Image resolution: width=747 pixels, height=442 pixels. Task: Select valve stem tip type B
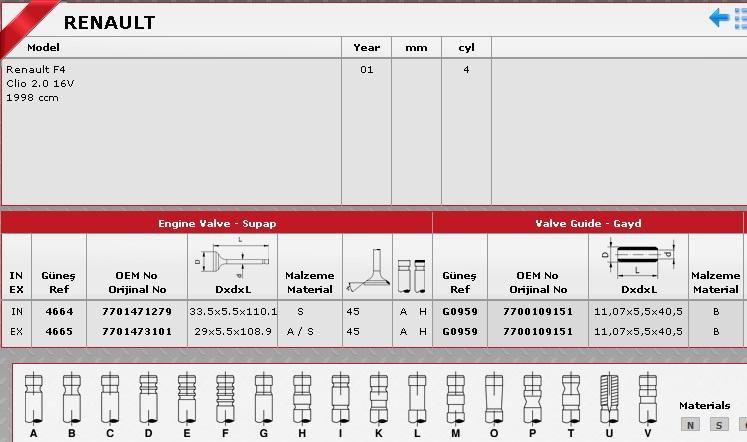72,405
